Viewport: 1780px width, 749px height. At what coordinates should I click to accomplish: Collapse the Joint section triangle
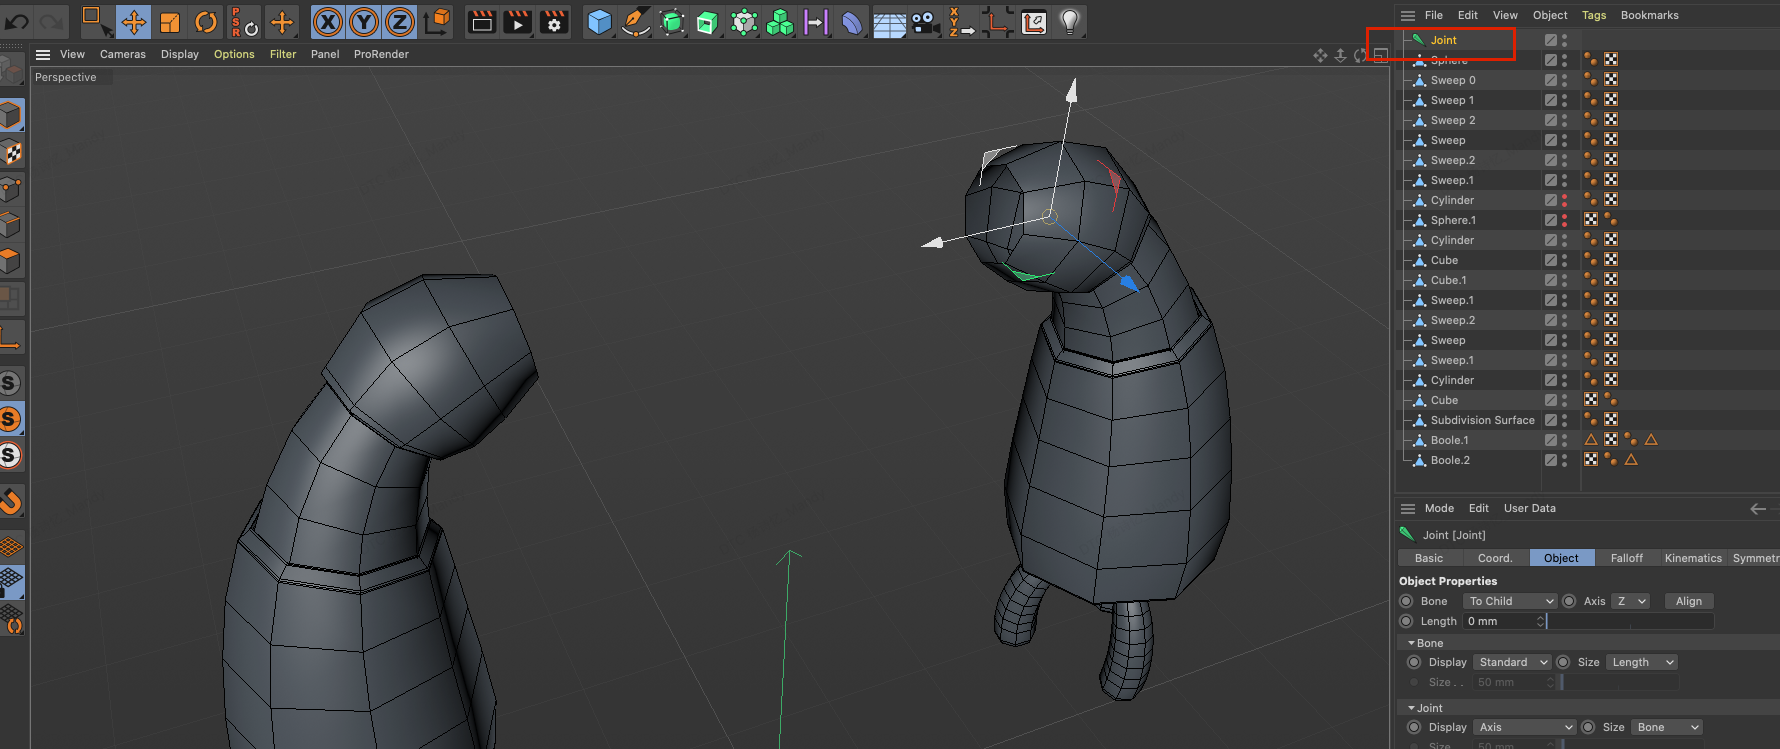tap(1411, 708)
